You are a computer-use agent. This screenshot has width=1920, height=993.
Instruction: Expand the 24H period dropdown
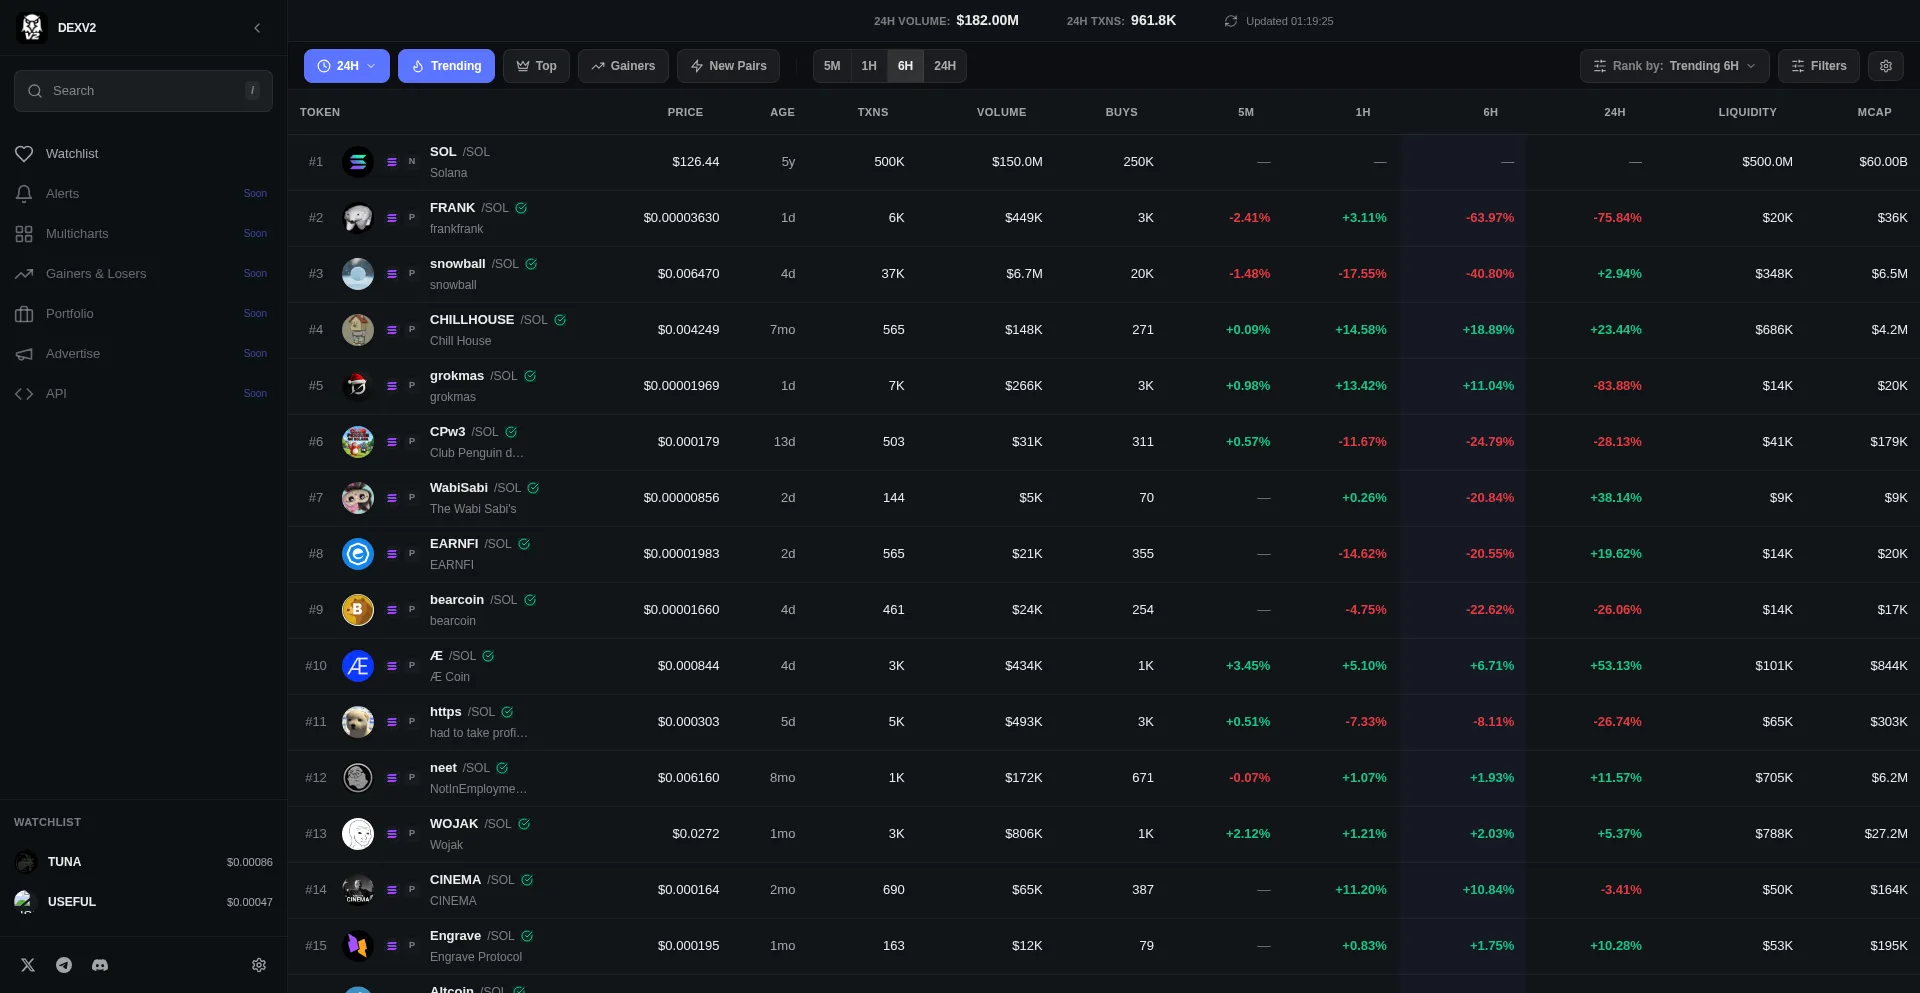[346, 66]
